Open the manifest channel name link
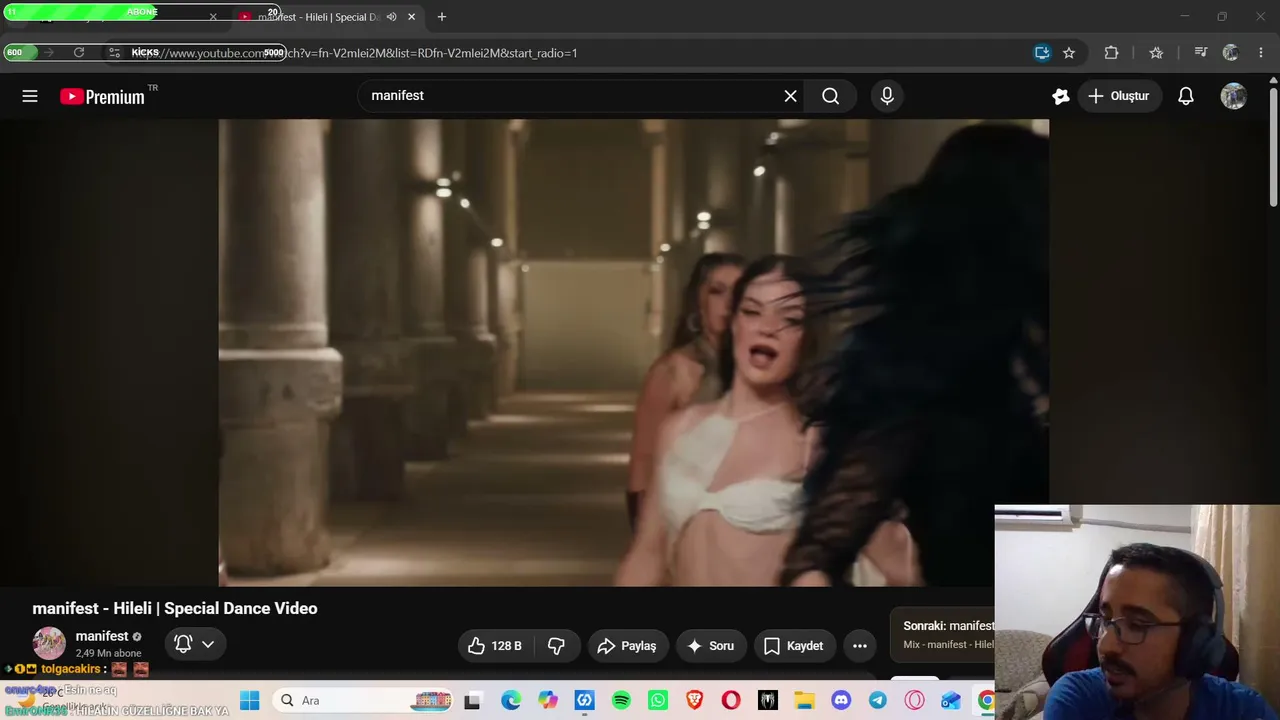This screenshot has height=720, width=1280. click(102, 636)
